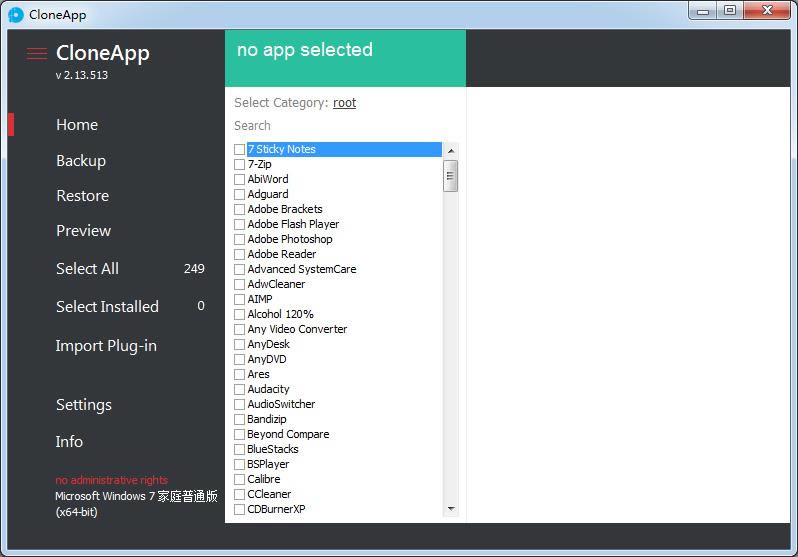Check the Alcohol 120% checkbox

point(239,314)
